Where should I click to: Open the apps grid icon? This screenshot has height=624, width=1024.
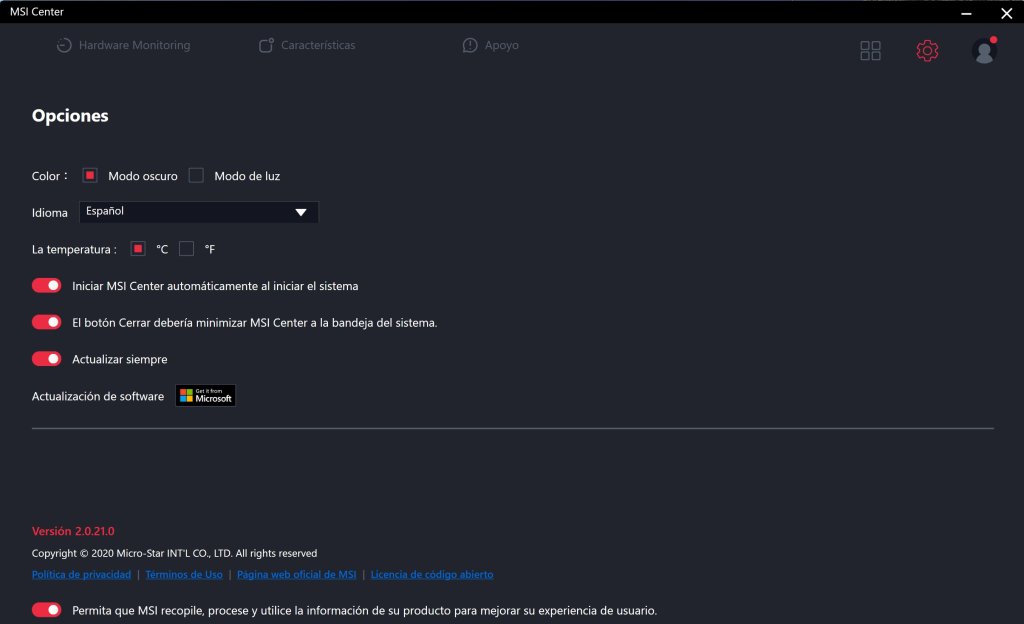[870, 50]
